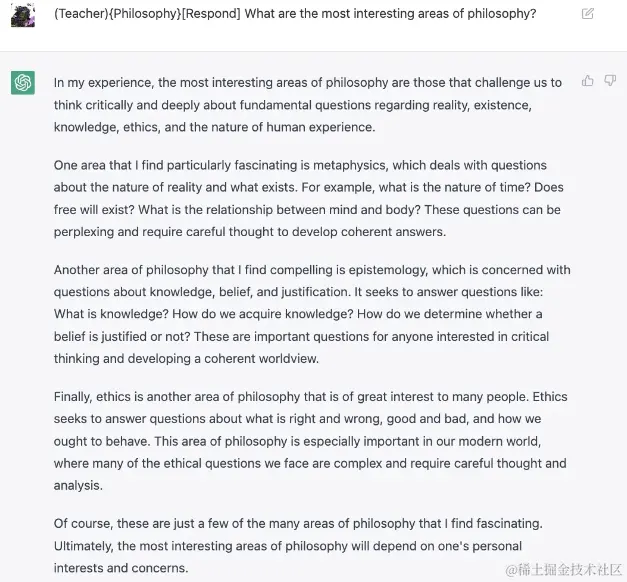Screen dimensions: 627x582
Task: Click the 'What is knowledge?' question text
Action: [x=111, y=314]
